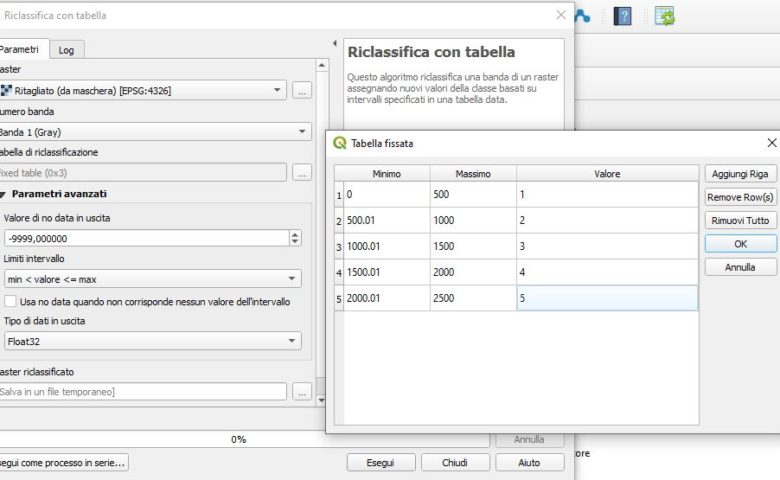Image resolution: width=780 pixels, height=480 pixels.
Task: Open the fixed table editor browse button
Action: pyautogui.click(x=302, y=173)
